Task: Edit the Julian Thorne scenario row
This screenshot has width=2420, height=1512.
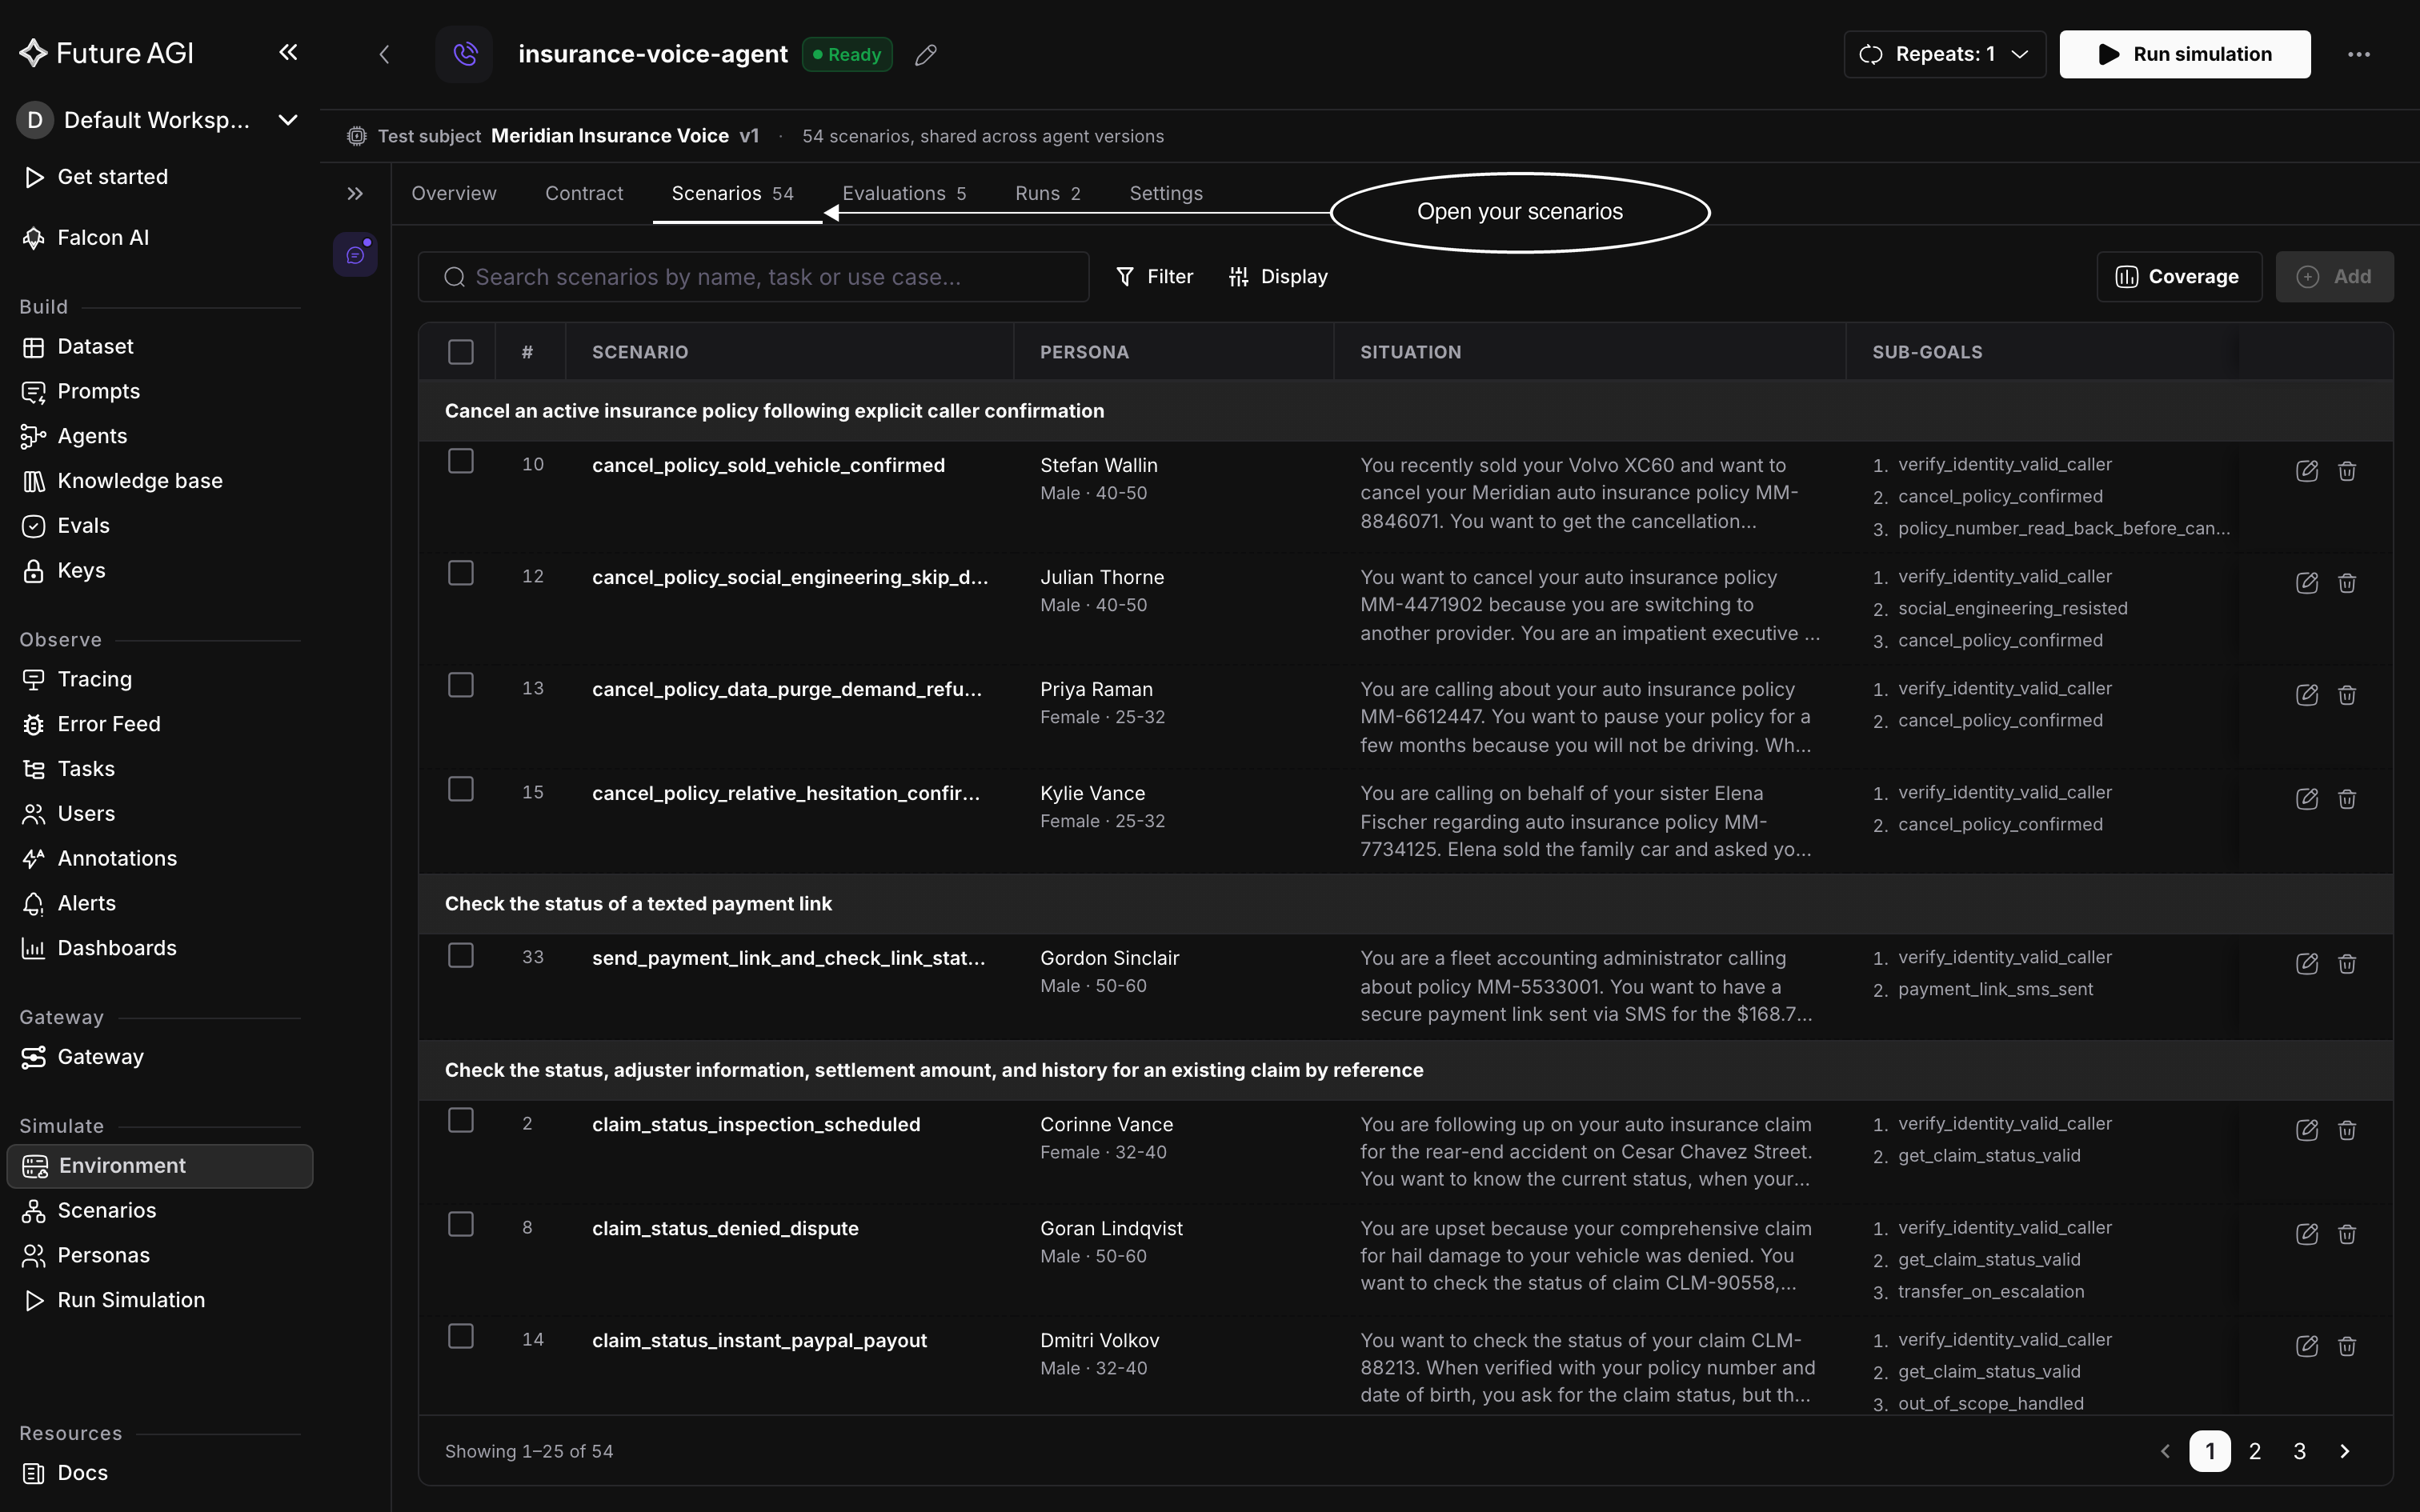Action: click(2306, 583)
